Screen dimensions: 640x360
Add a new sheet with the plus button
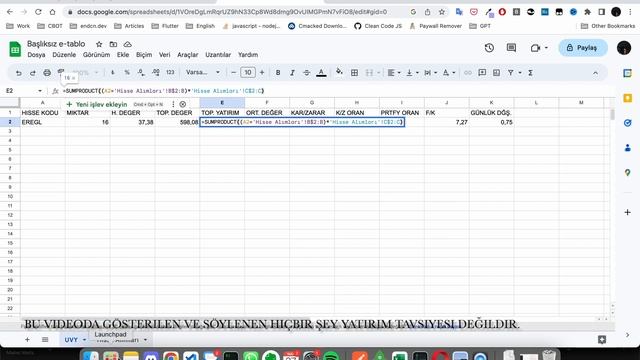(x=27, y=340)
